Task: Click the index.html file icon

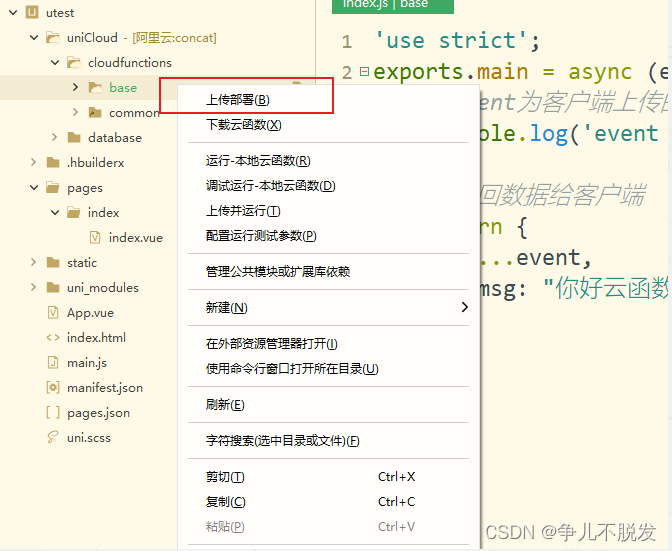Action: point(53,338)
